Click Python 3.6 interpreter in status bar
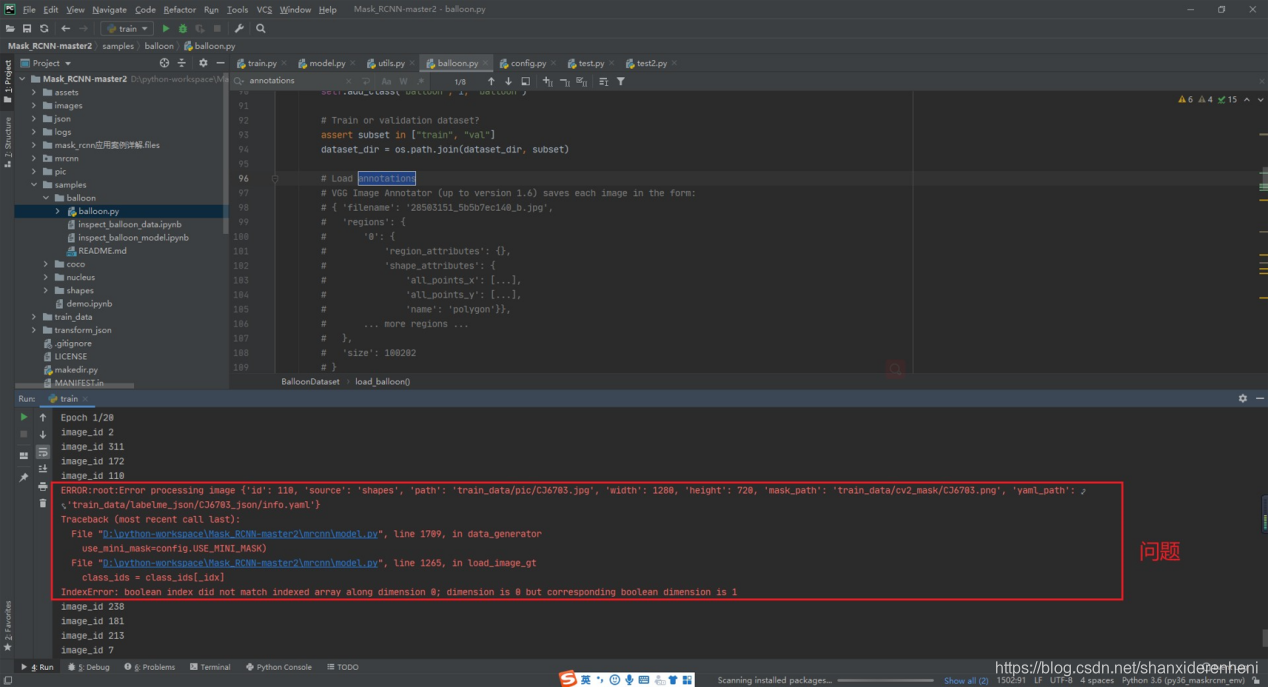The image size is (1268, 687). pyautogui.click(x=1185, y=680)
